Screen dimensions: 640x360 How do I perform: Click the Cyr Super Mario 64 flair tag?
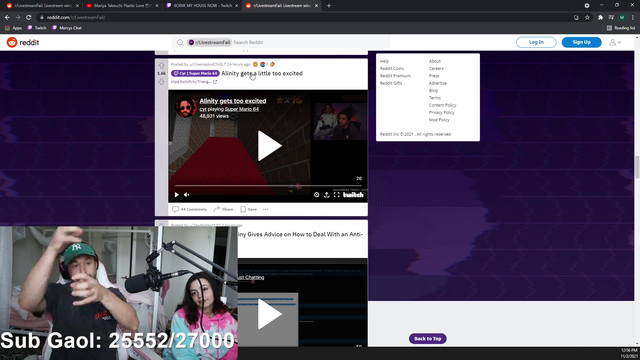tap(195, 73)
